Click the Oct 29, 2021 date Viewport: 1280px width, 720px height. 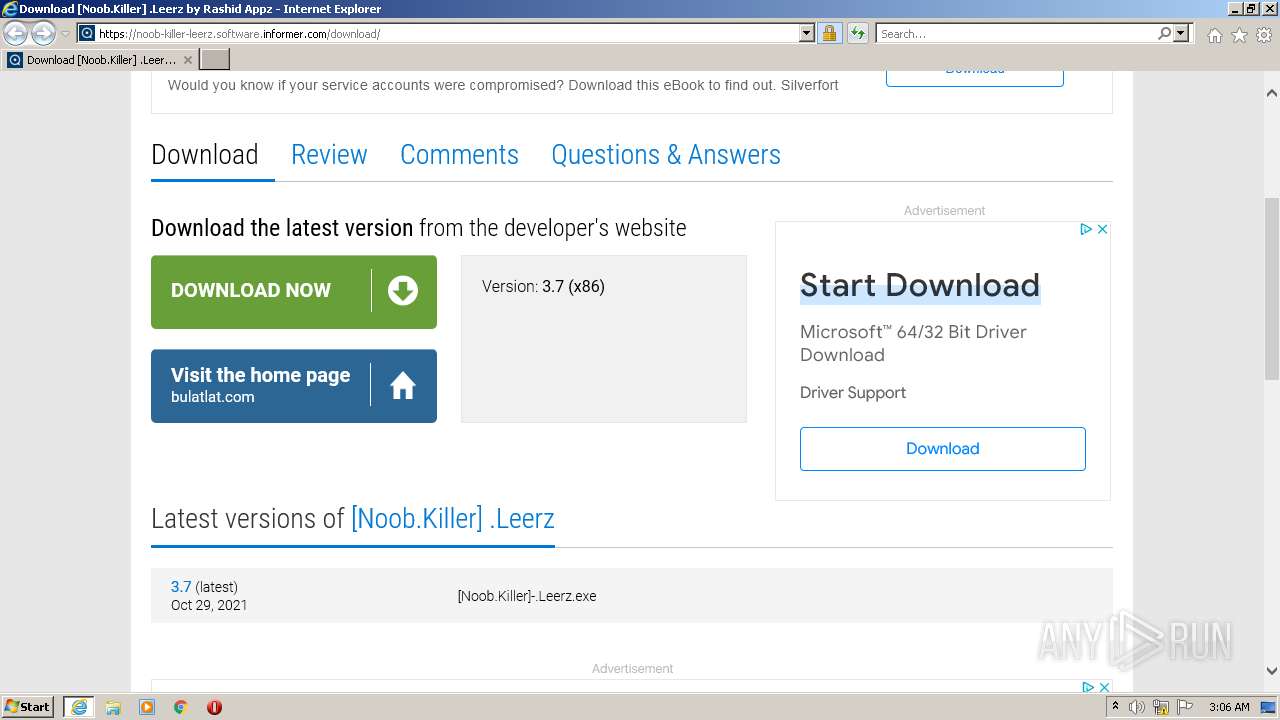tap(209, 605)
